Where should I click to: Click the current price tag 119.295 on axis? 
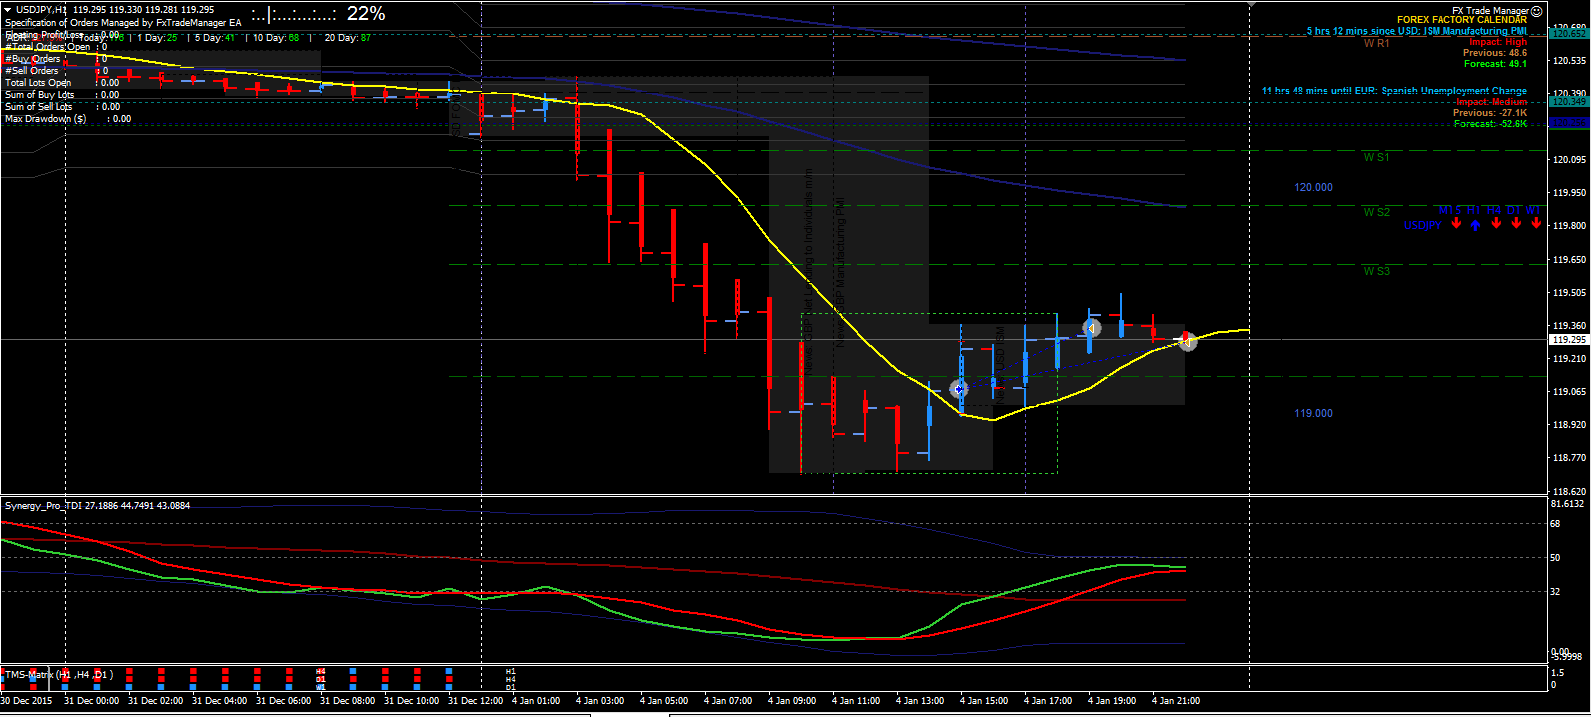(x=1569, y=340)
